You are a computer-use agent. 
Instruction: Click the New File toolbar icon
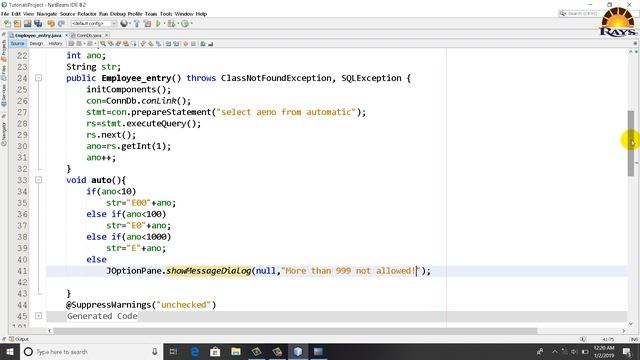click(x=8, y=24)
